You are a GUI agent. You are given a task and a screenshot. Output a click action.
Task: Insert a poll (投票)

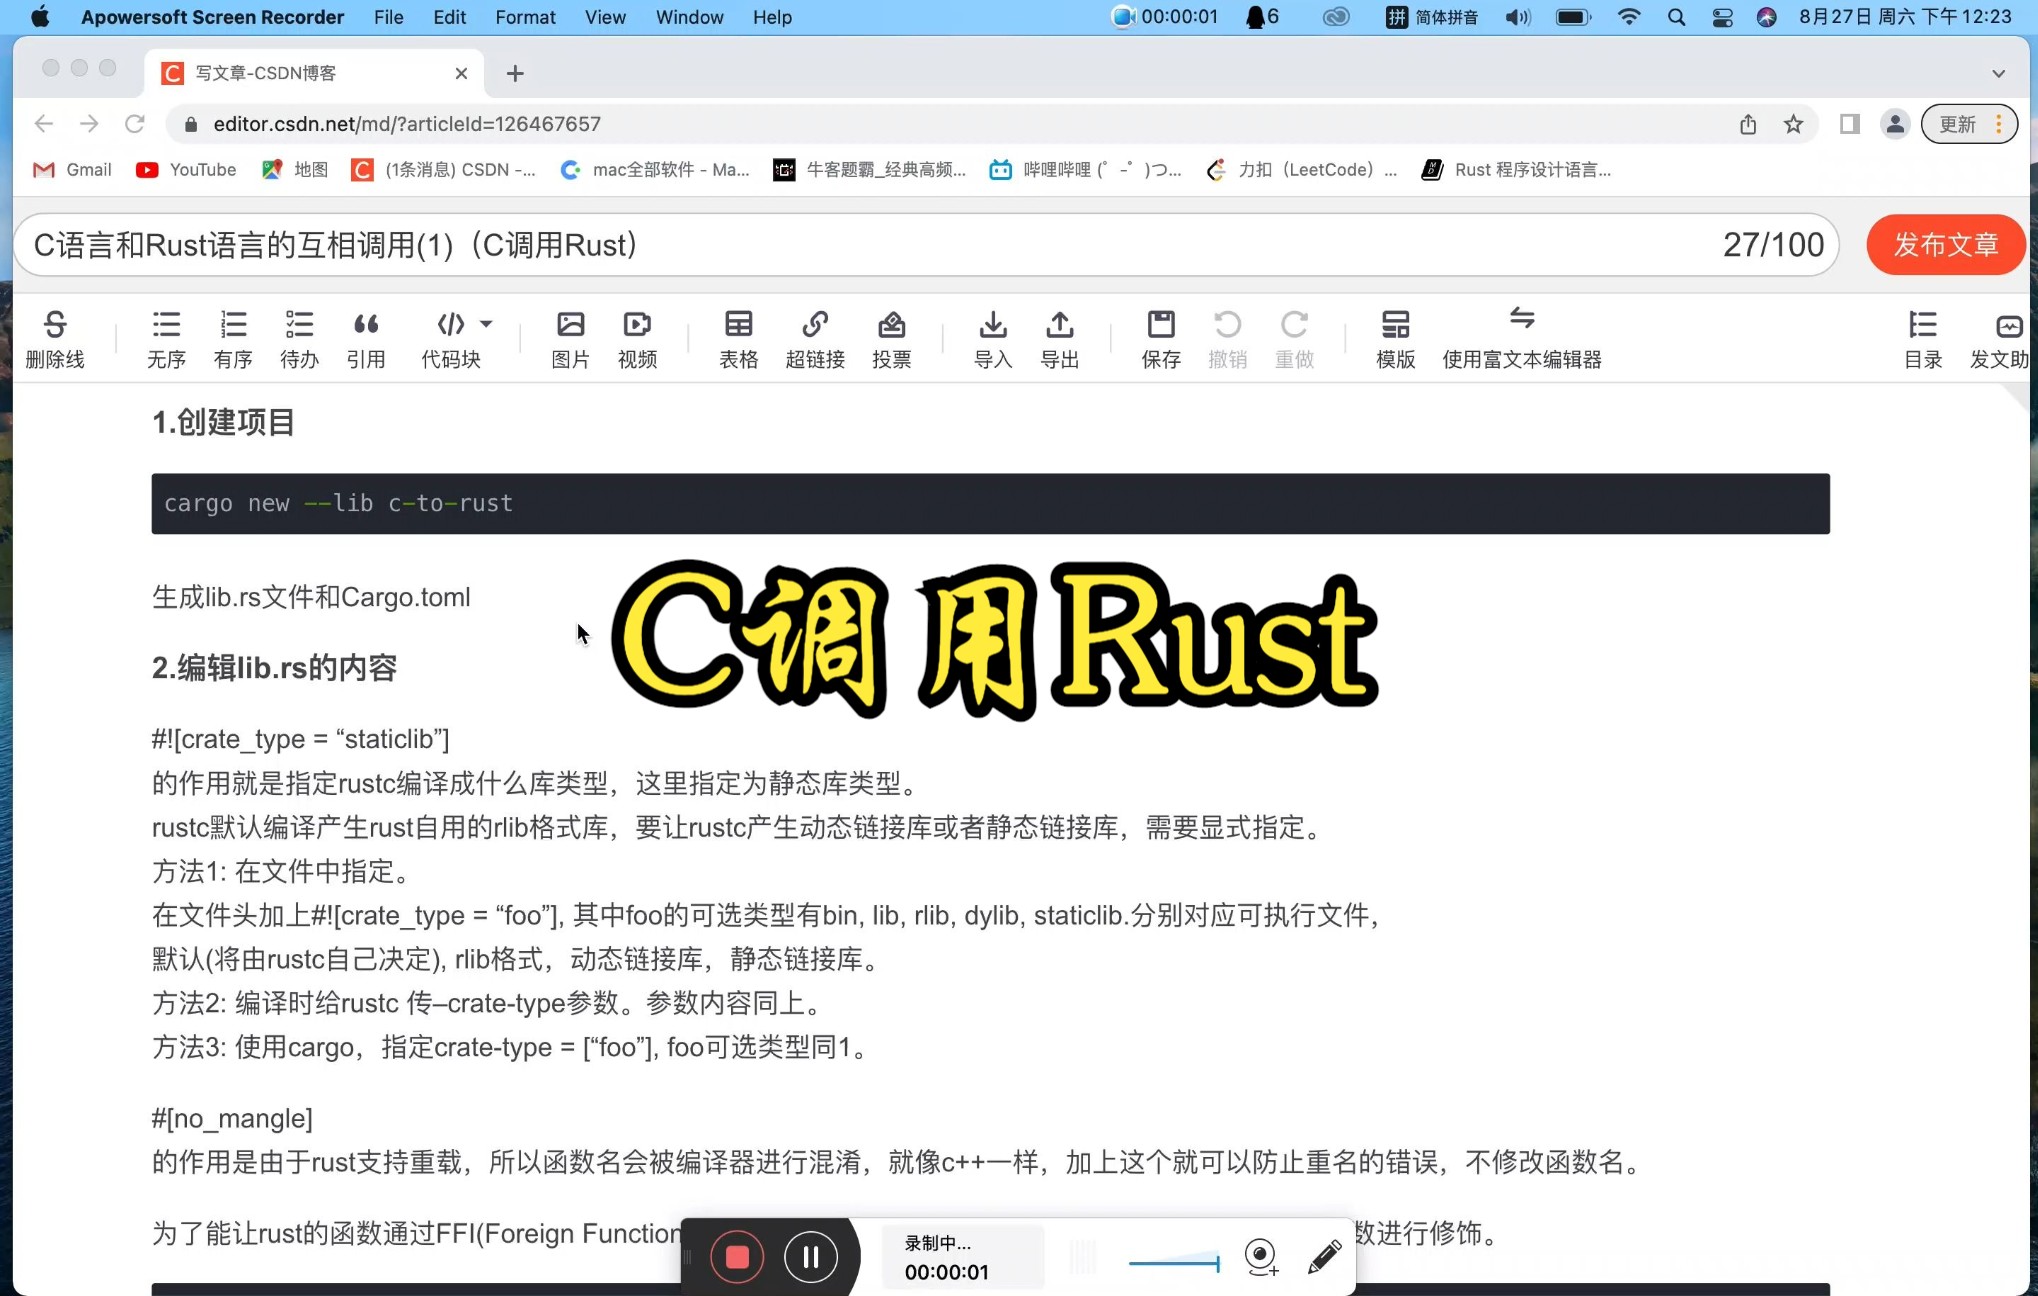coord(891,338)
